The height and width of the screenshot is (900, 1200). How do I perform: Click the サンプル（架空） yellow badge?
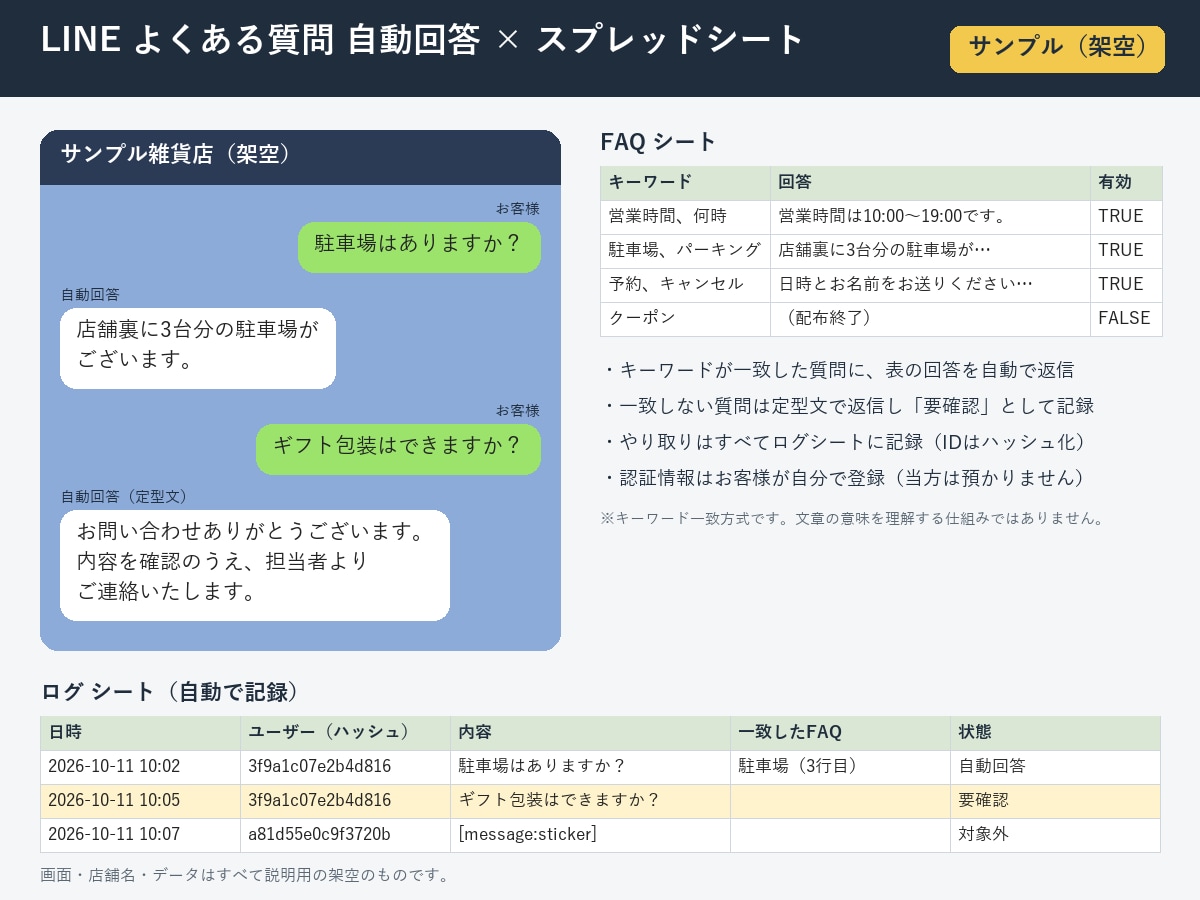coord(1057,49)
